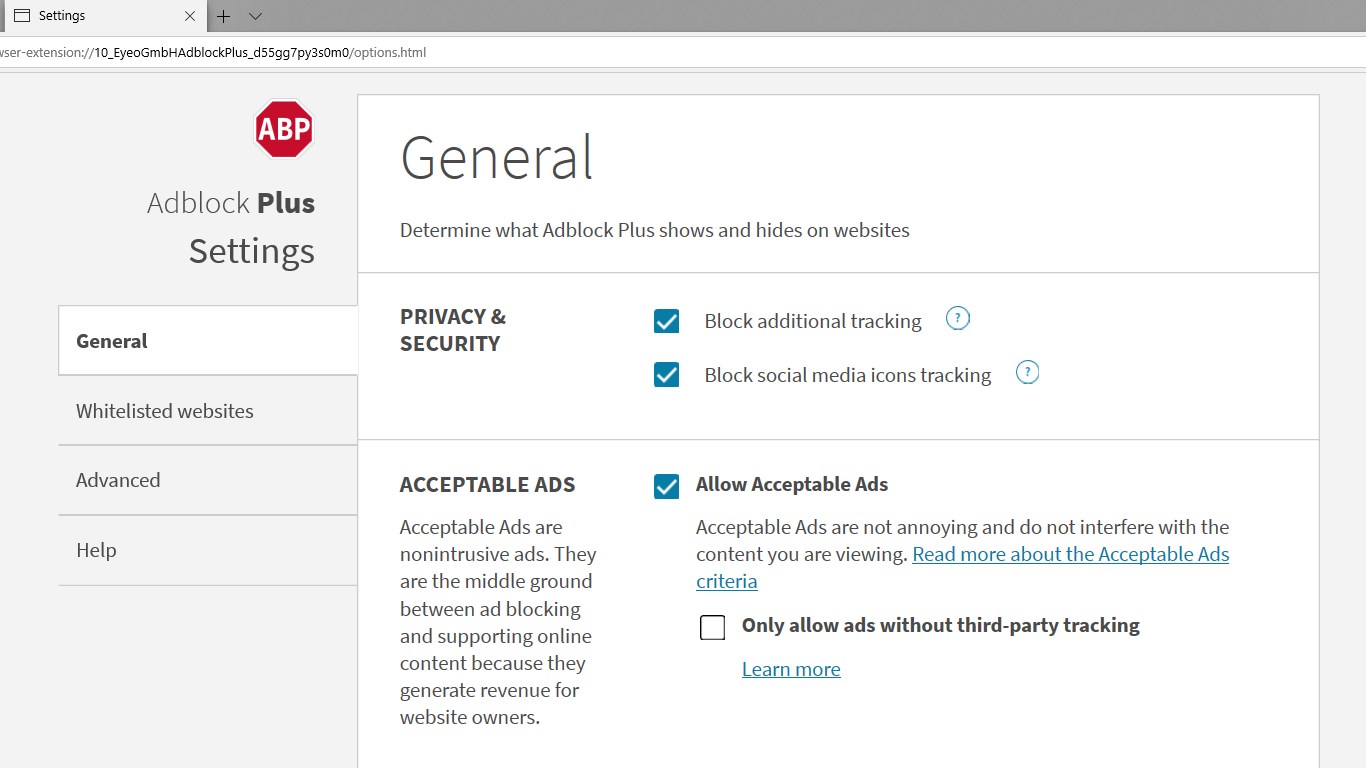Expand the tab list chevron

[x=254, y=16]
